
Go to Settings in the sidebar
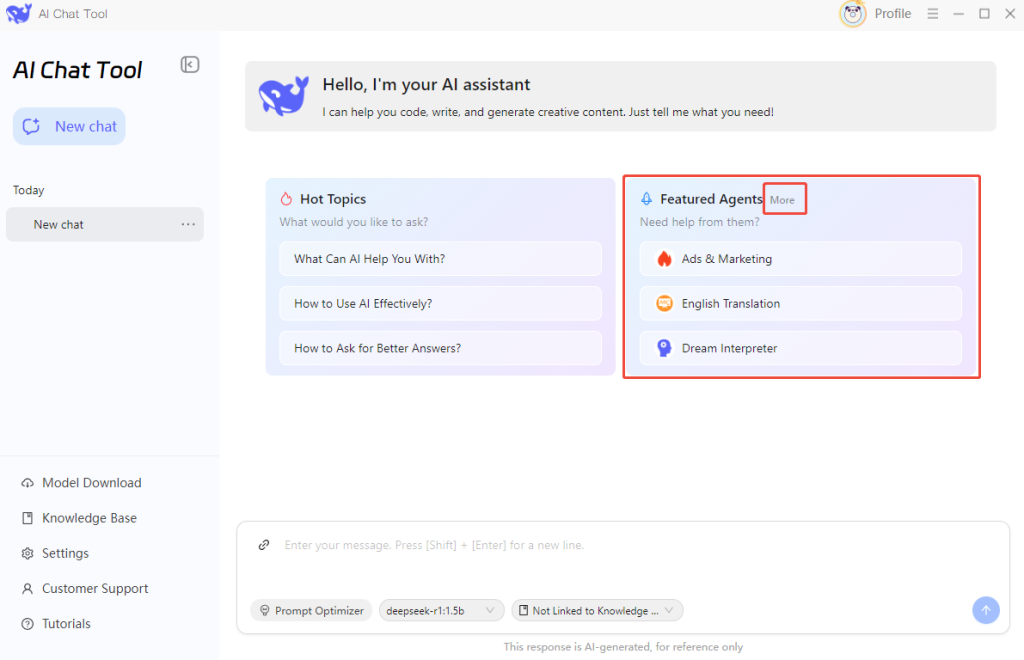click(x=65, y=553)
